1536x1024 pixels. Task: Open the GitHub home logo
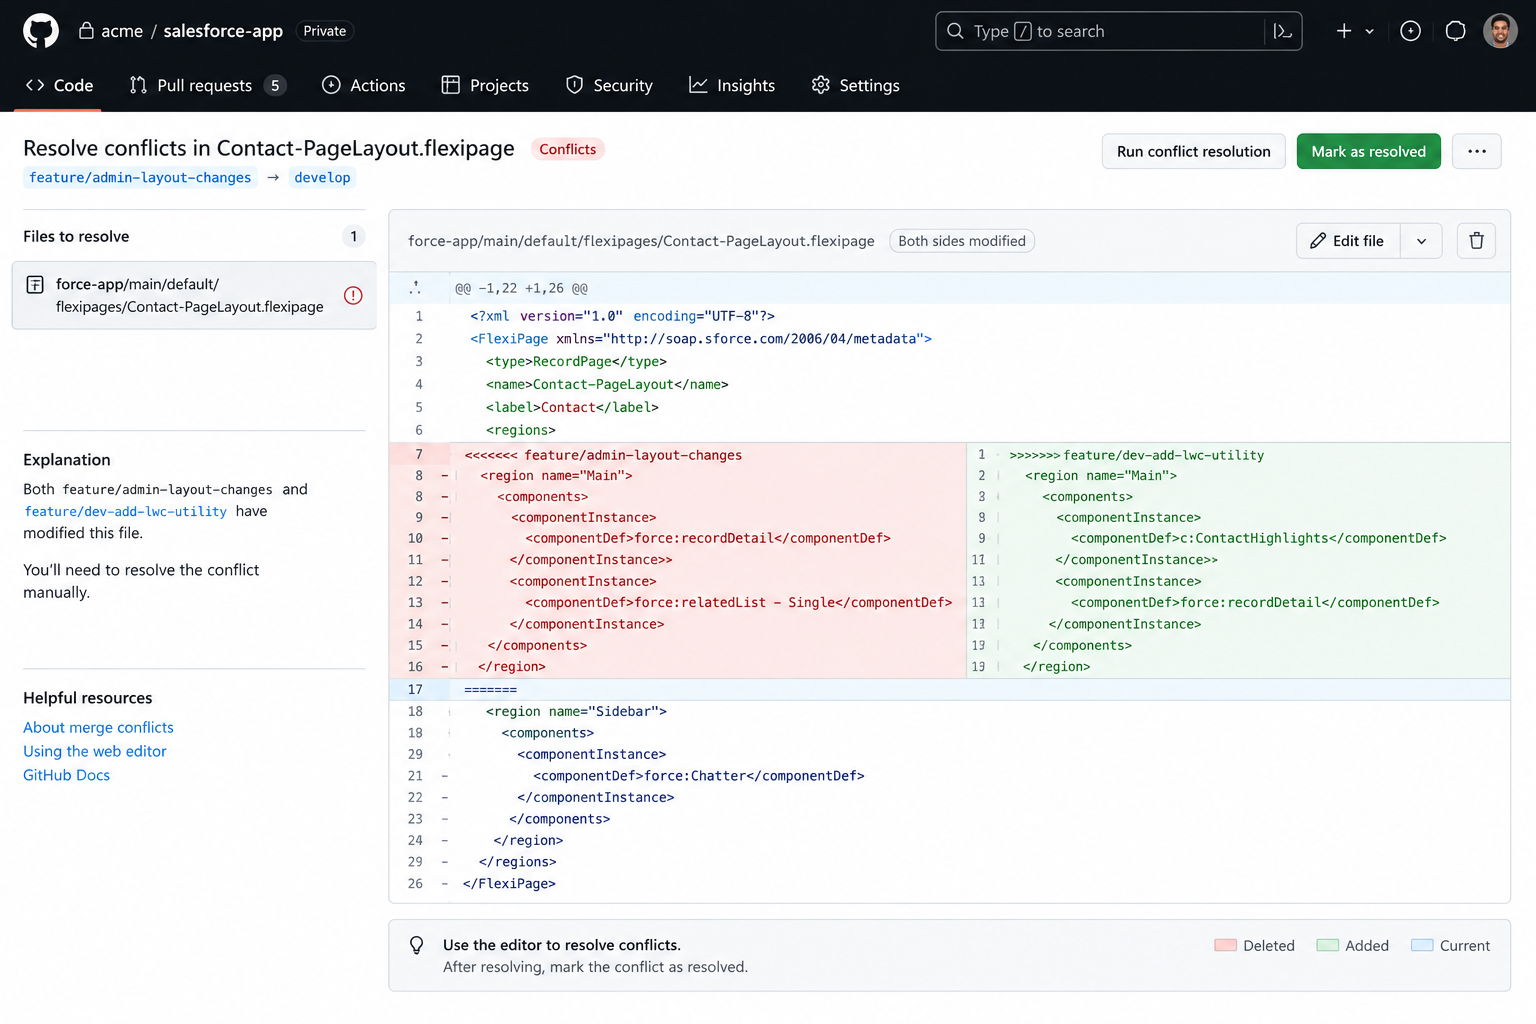pyautogui.click(x=41, y=31)
